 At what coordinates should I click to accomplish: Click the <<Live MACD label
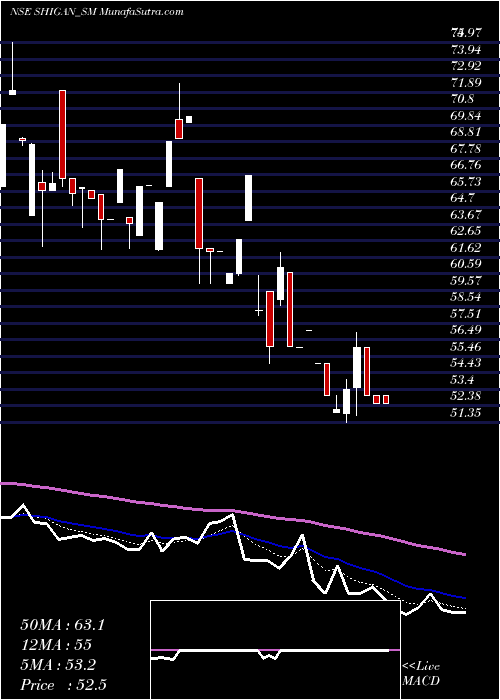421,673
